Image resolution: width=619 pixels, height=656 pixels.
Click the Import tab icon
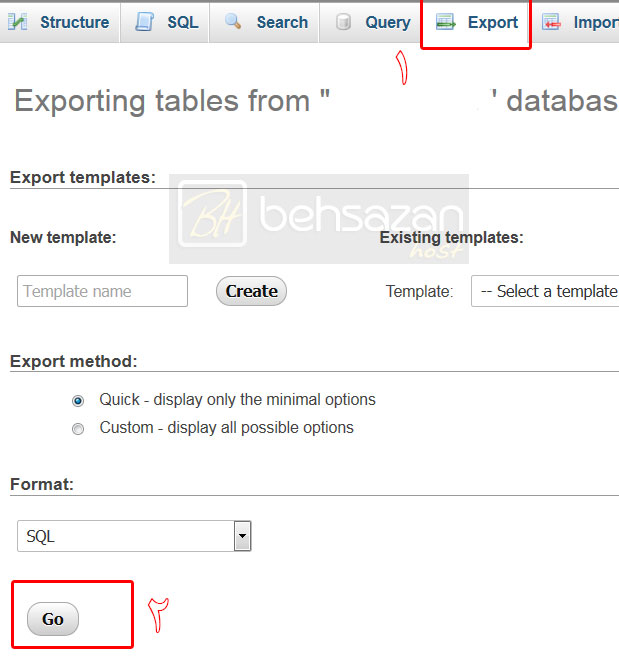pos(551,22)
